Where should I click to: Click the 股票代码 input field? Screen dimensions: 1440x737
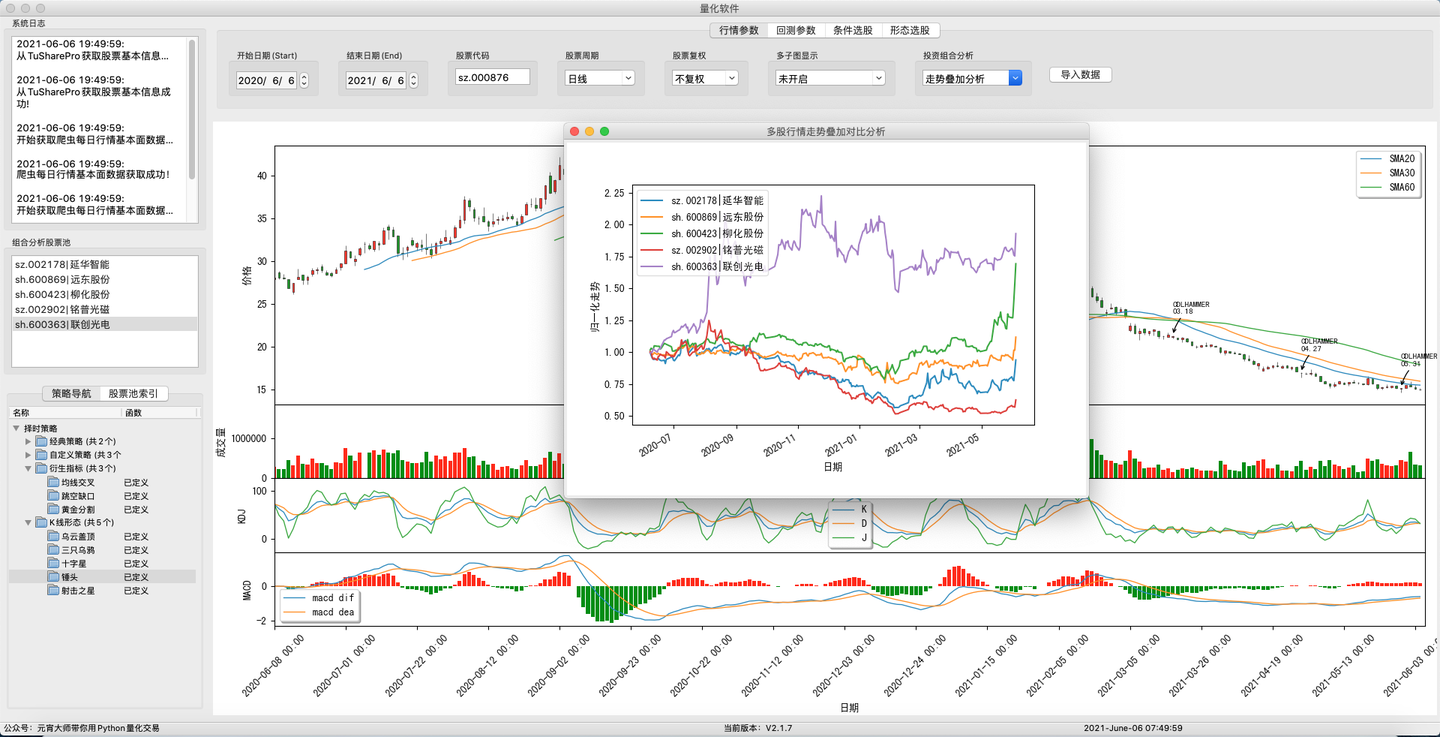click(x=492, y=77)
